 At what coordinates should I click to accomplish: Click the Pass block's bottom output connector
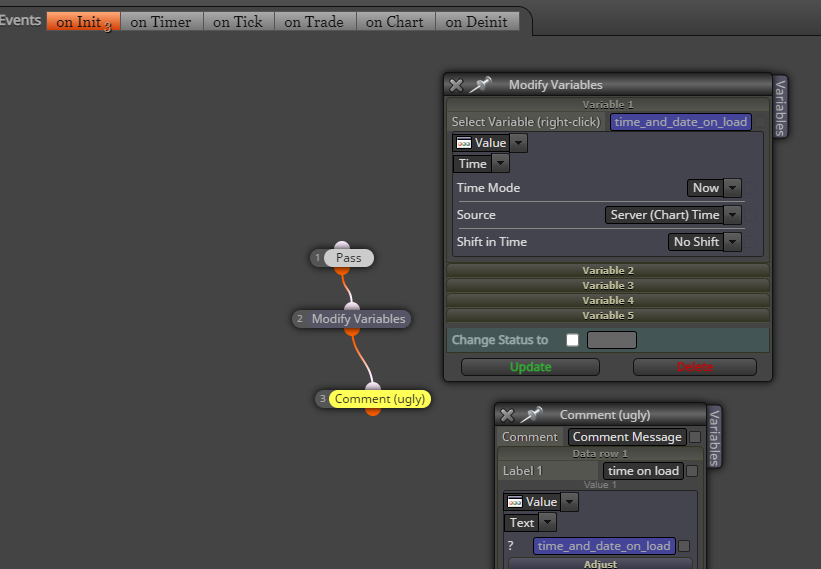342,271
